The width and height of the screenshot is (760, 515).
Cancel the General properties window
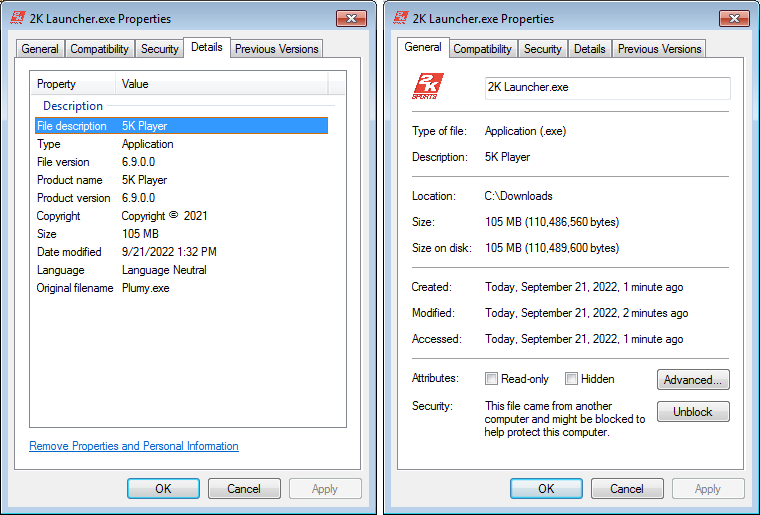click(627, 489)
